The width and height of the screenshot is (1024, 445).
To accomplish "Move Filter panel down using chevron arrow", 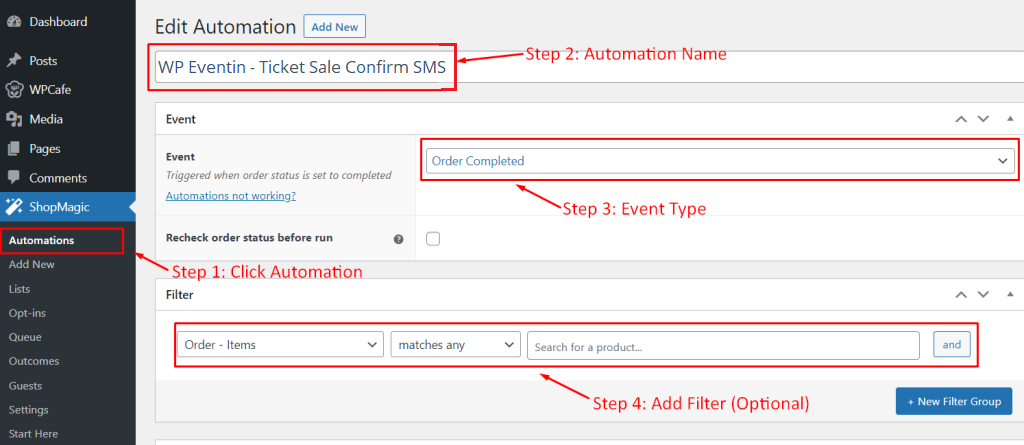I will (x=984, y=295).
